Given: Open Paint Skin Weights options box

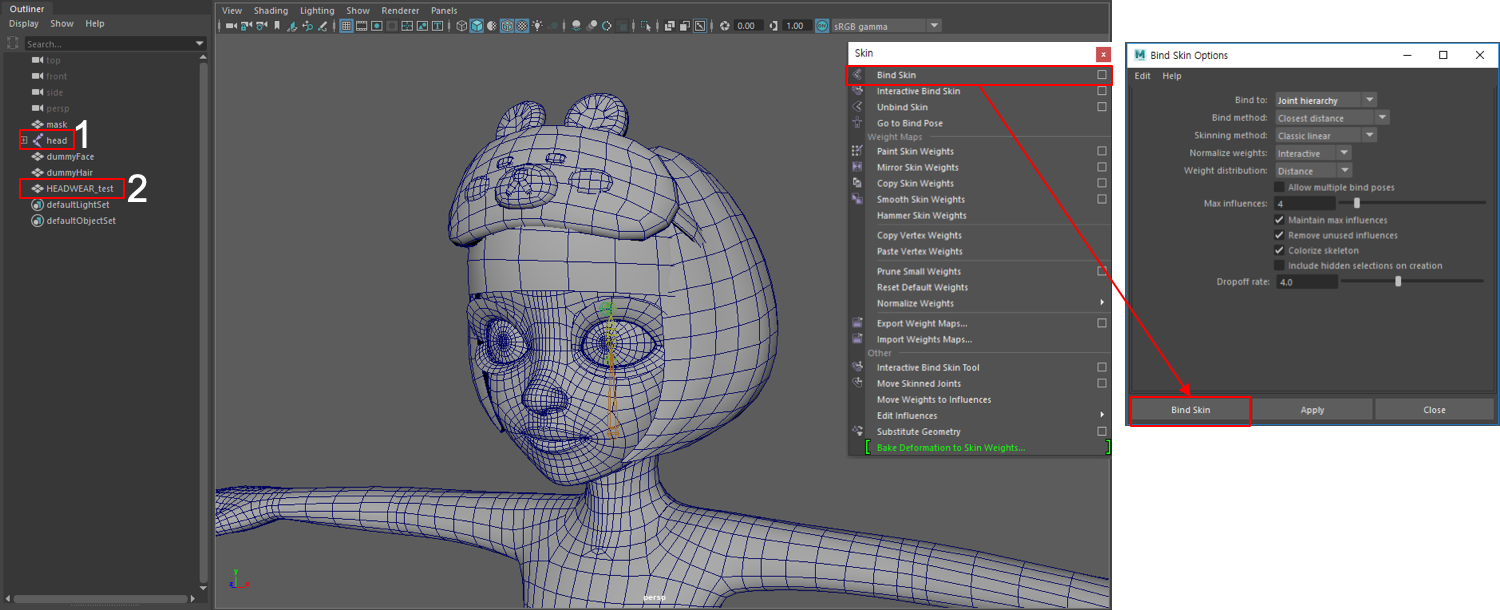Looking at the screenshot, I should (1102, 151).
